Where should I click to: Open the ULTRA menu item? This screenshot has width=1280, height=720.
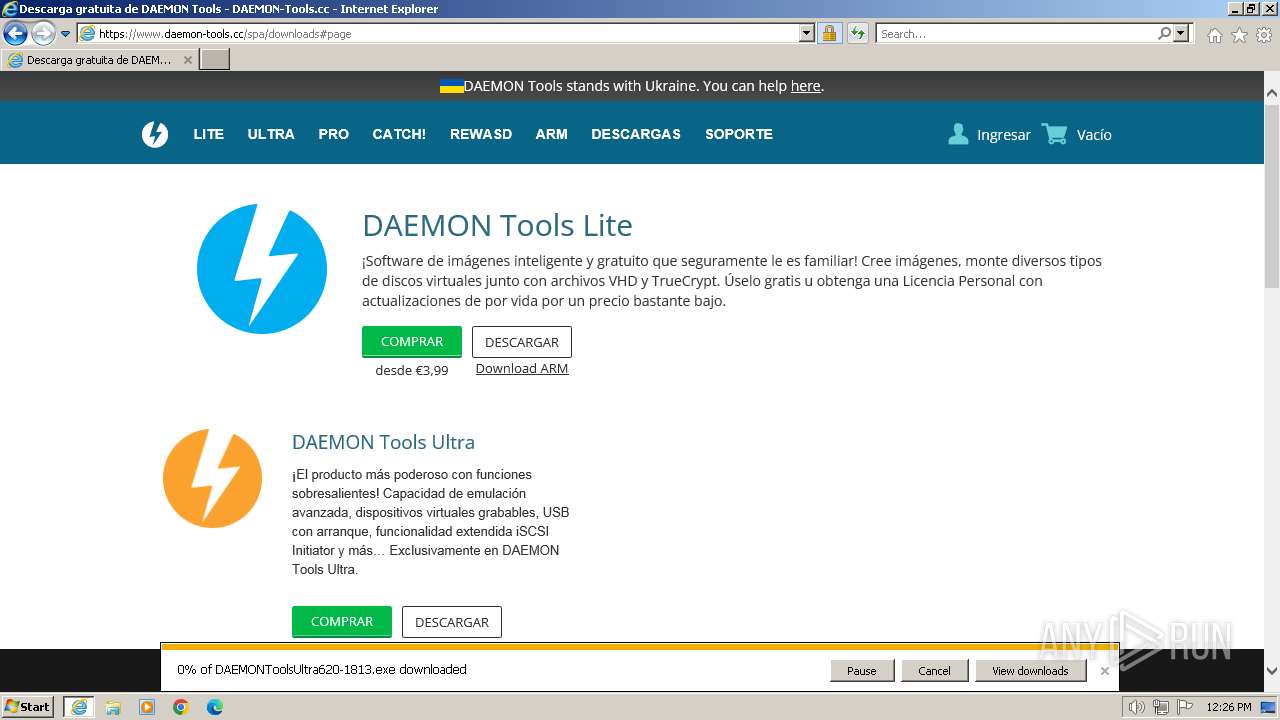pyautogui.click(x=271, y=134)
